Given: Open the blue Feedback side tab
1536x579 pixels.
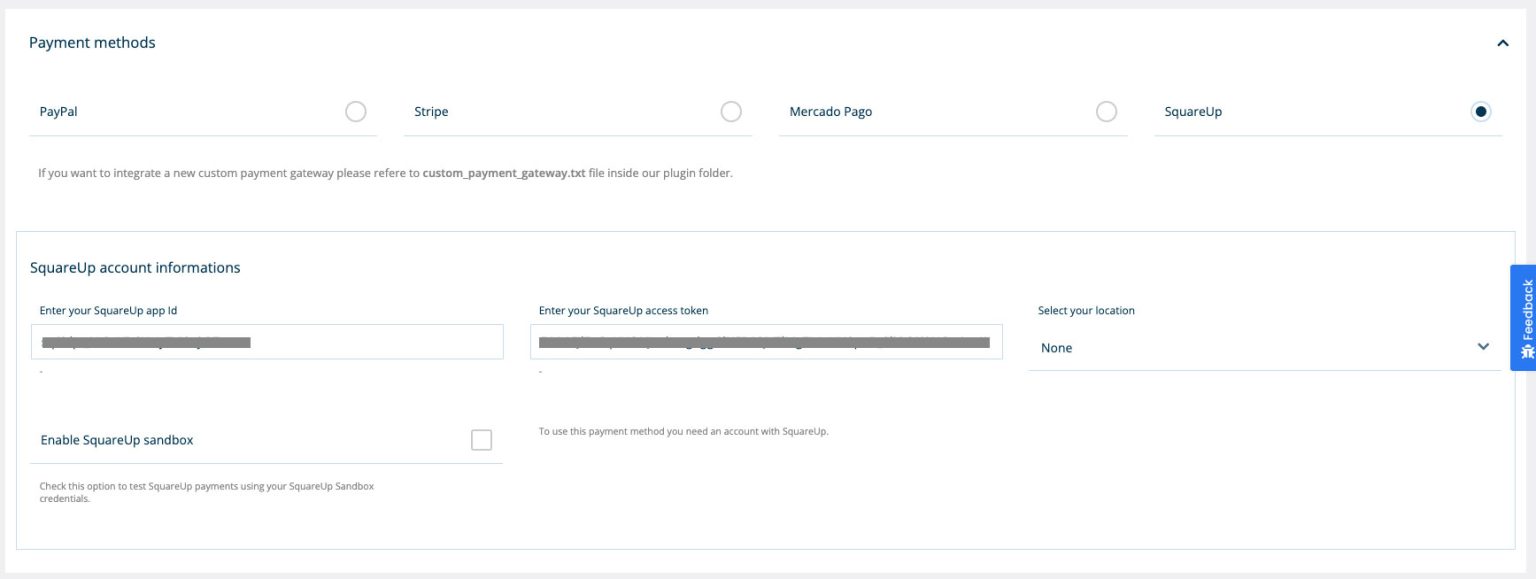Looking at the screenshot, I should 1524,310.
